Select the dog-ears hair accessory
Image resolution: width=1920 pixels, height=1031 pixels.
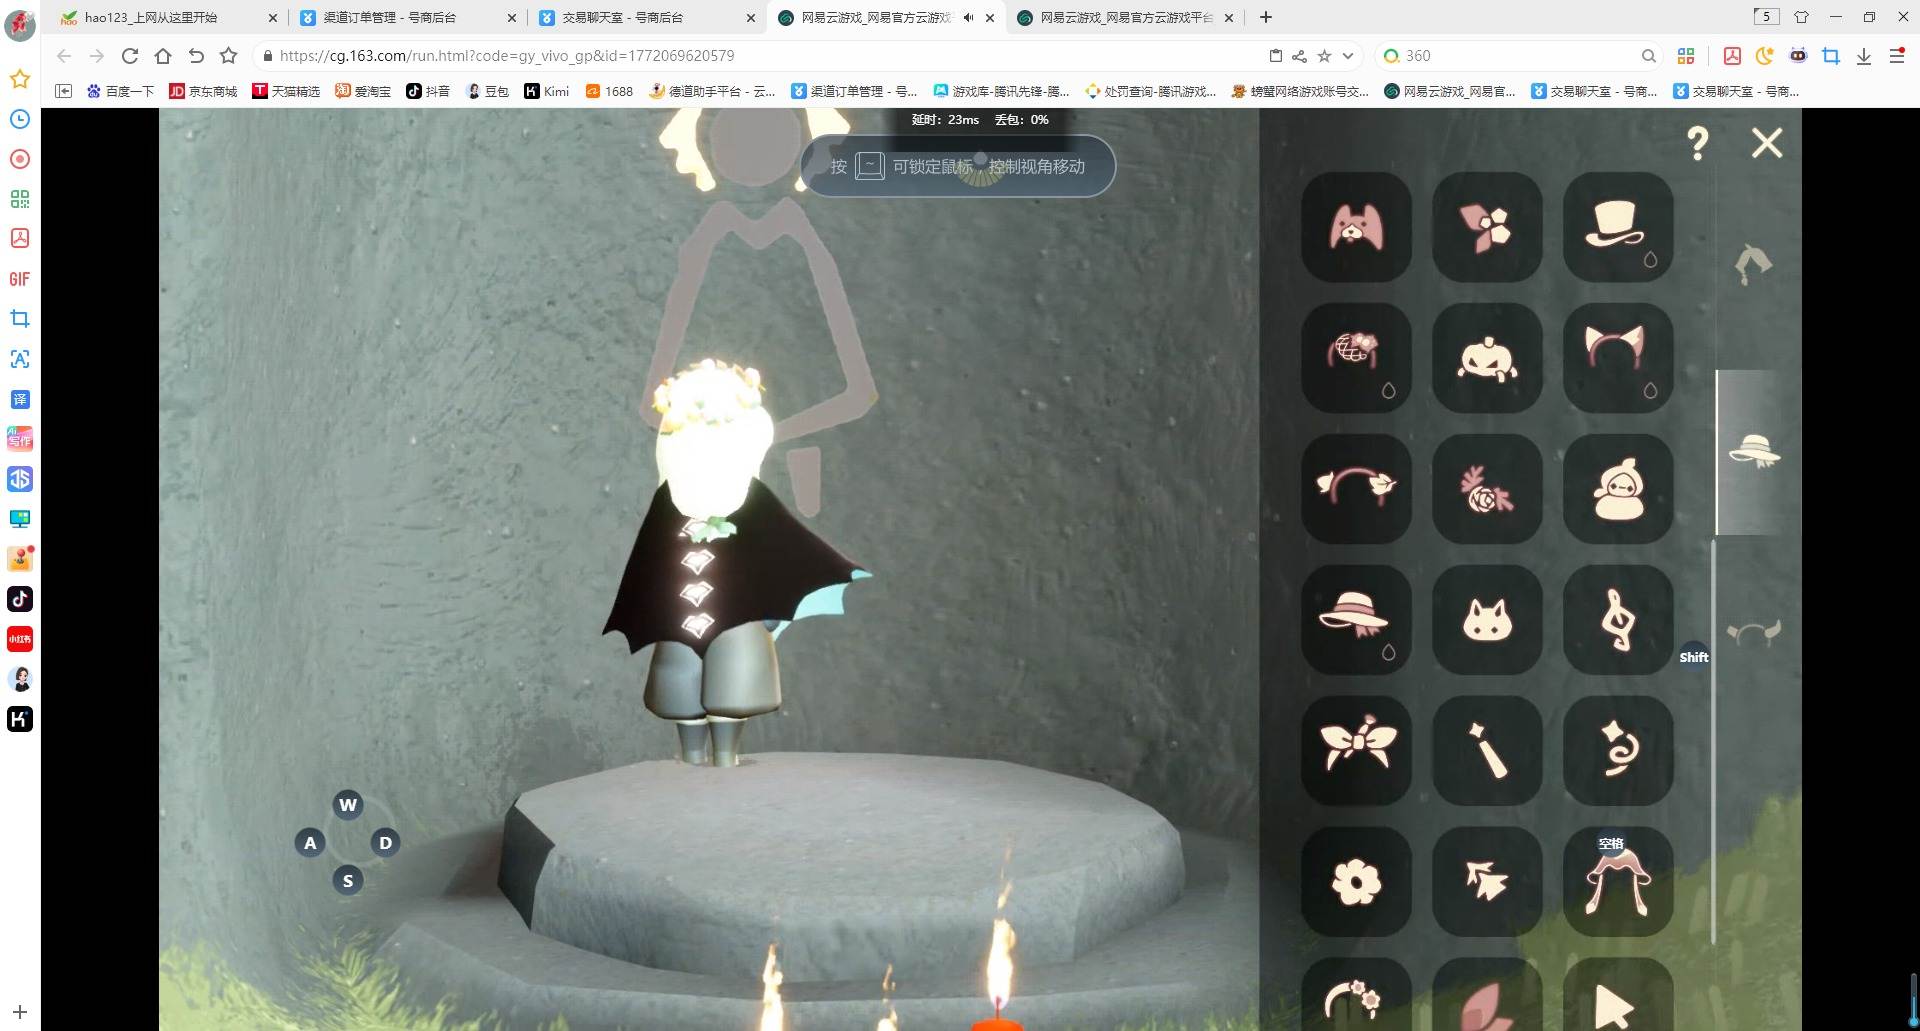pos(1356,227)
